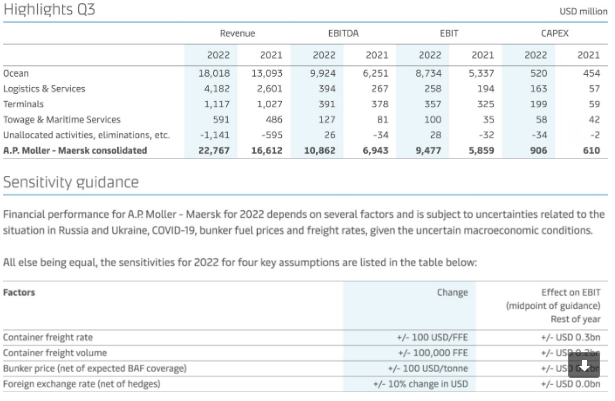
Task: Click the EBITDA column header
Action: point(343,33)
